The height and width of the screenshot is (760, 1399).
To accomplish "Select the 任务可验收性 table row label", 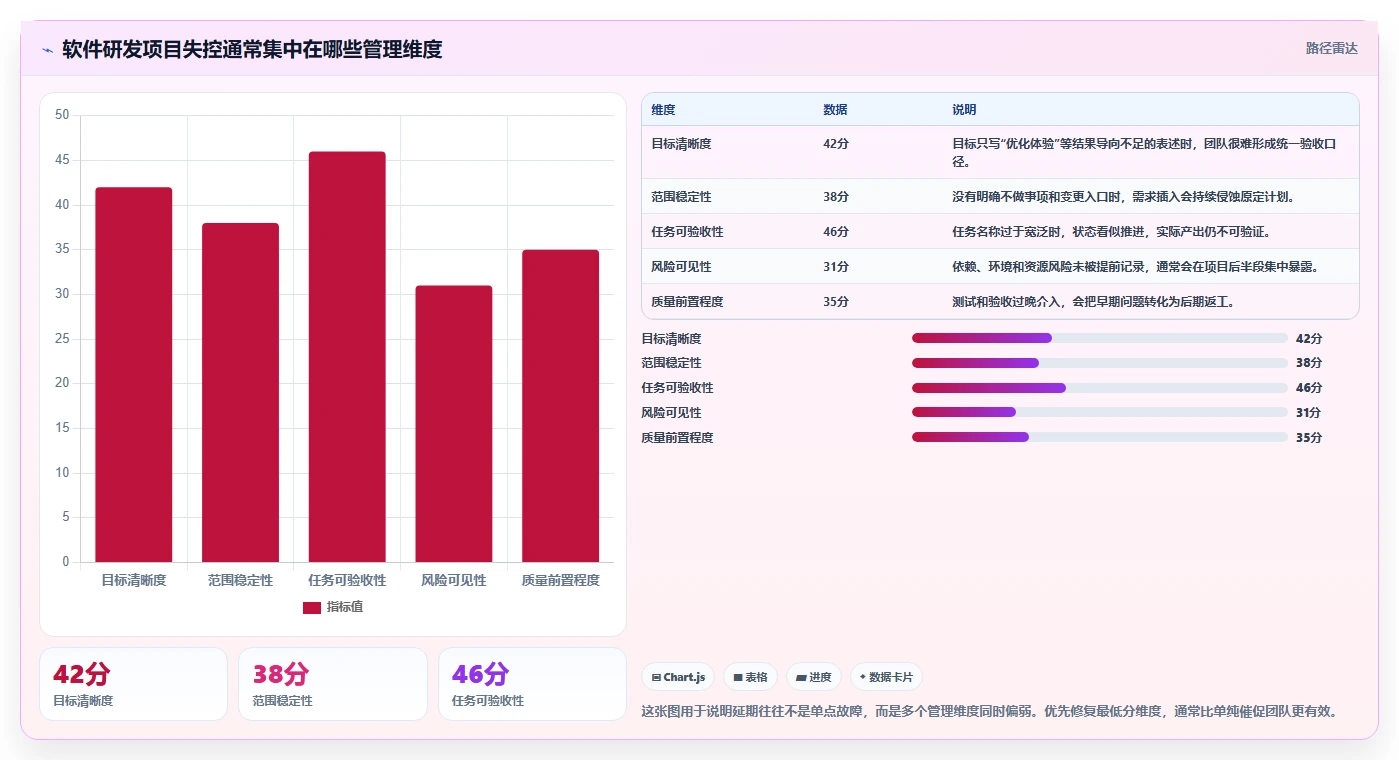I will tap(687, 232).
